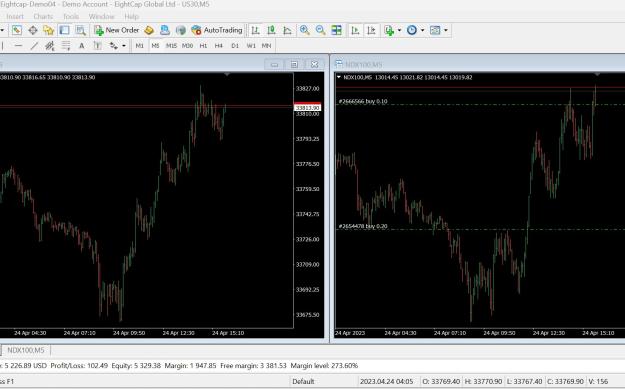Open the Strategy Tester icon

point(81,30)
